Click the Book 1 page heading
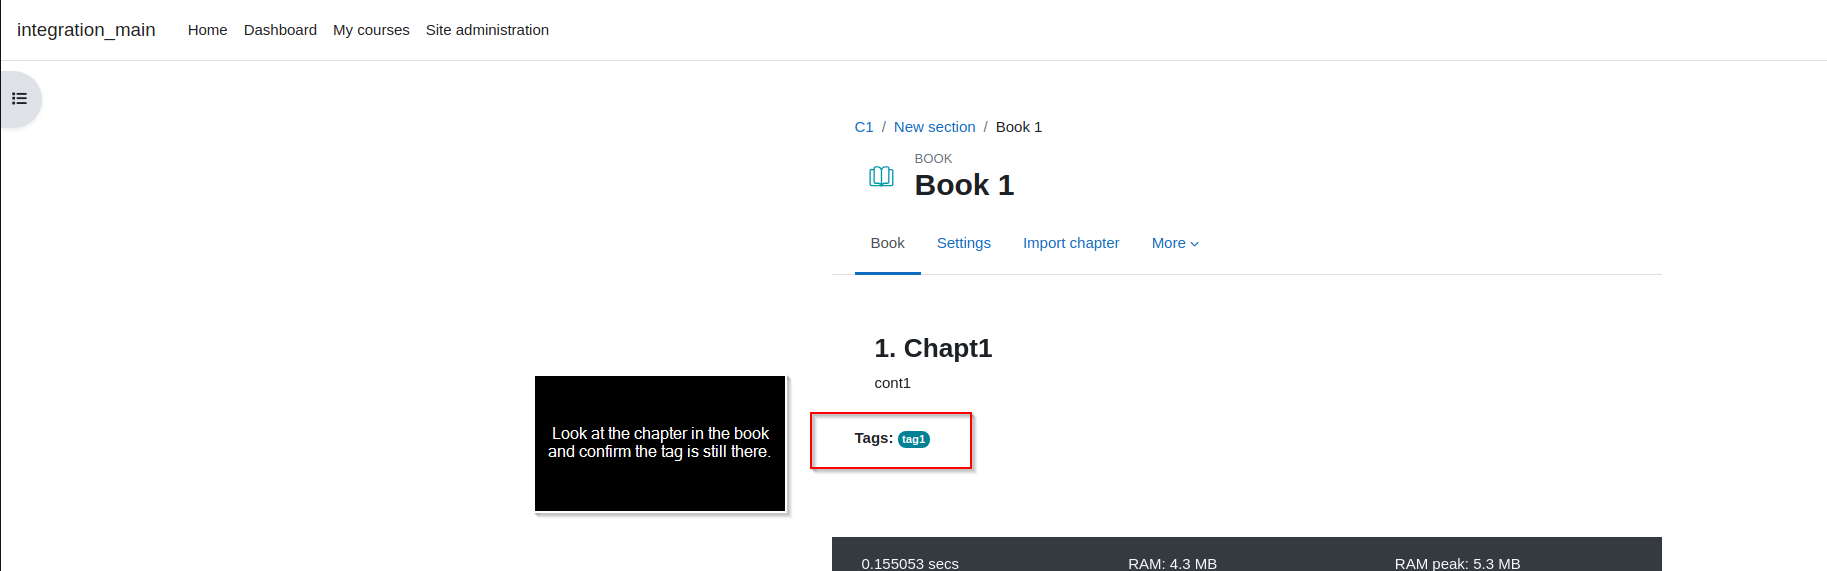This screenshot has height=571, width=1827. tap(964, 185)
